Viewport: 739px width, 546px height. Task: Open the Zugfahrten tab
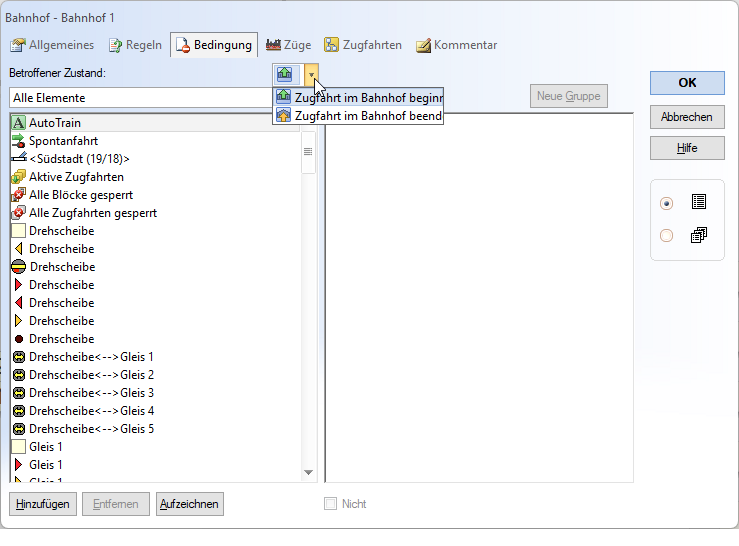pyautogui.click(x=363, y=45)
